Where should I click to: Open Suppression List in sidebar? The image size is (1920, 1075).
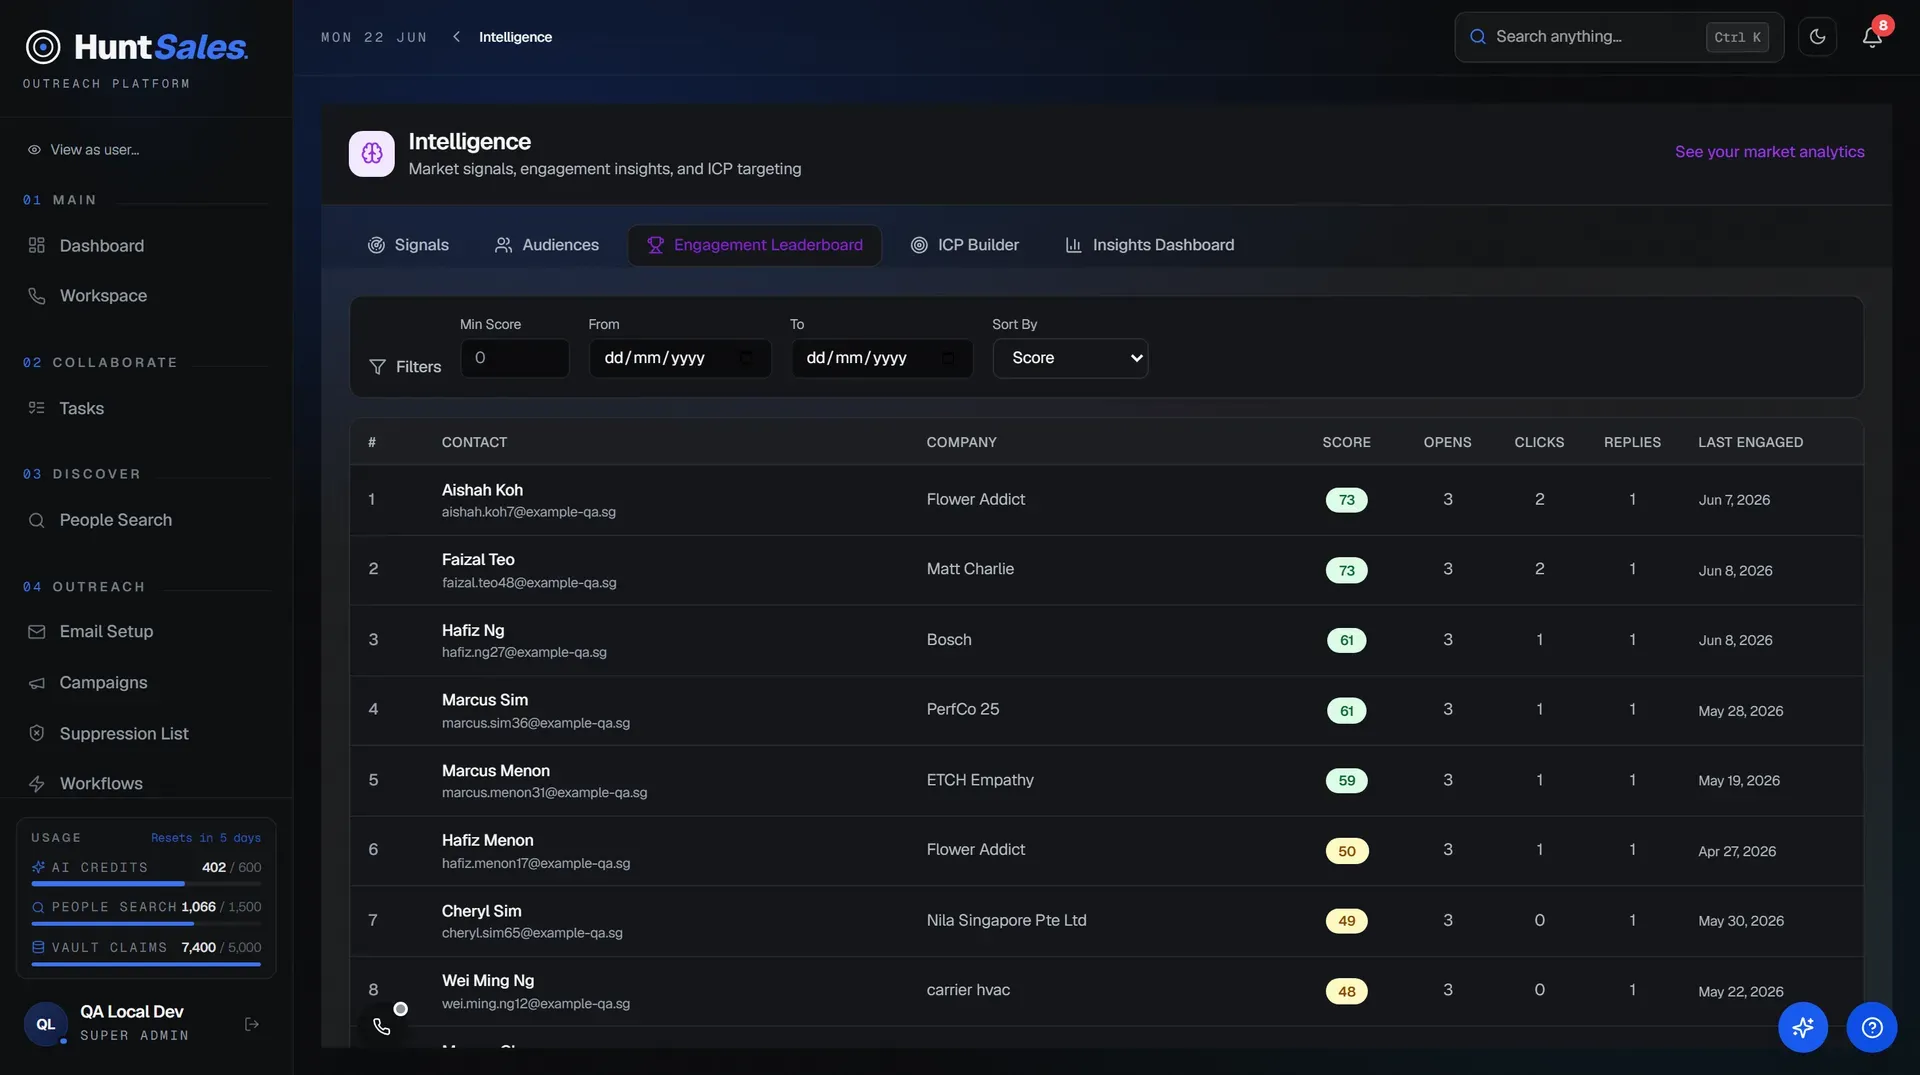click(x=124, y=734)
